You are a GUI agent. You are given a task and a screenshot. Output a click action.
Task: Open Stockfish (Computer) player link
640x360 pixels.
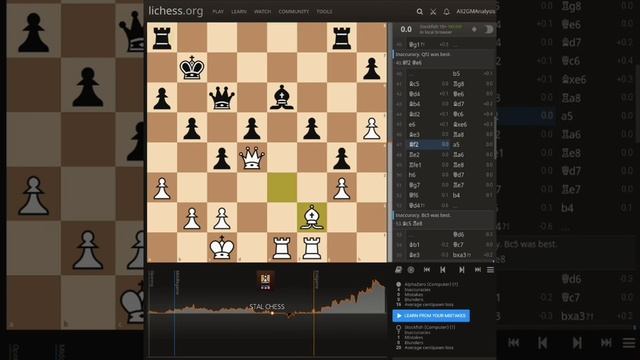pos(429,327)
